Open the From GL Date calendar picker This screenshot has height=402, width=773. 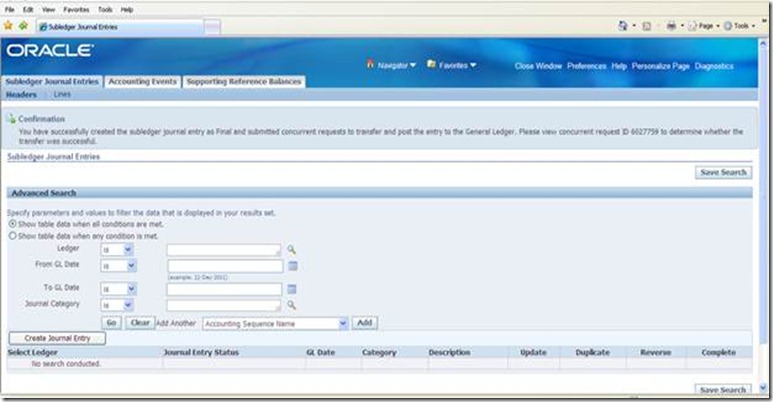(x=293, y=266)
